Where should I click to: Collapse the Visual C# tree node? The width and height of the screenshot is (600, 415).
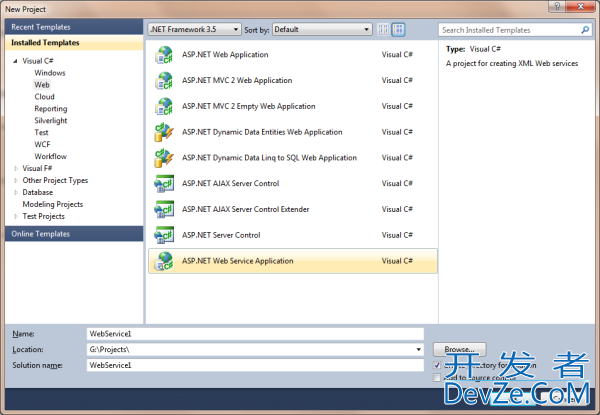click(15, 61)
